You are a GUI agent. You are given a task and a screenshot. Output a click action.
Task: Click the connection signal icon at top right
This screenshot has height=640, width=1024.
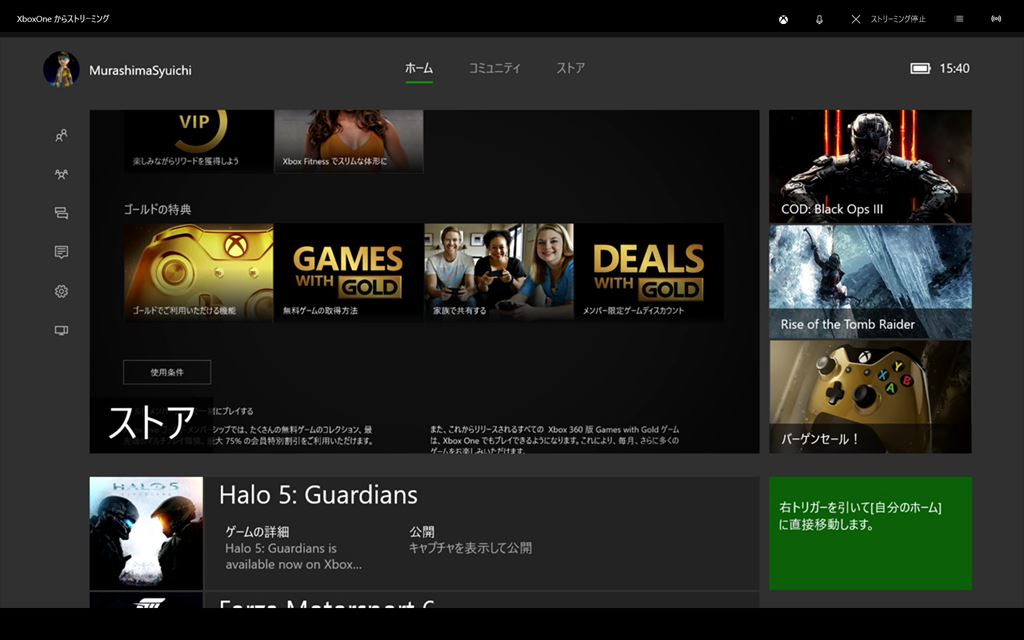tap(996, 19)
